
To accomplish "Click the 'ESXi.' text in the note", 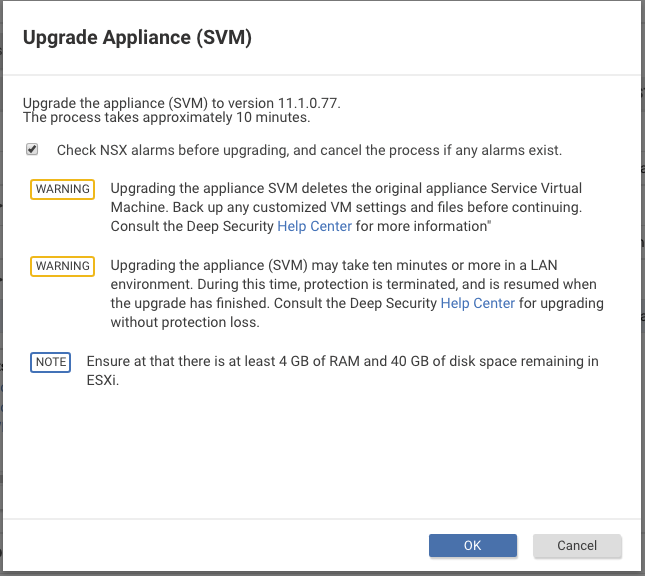I will tap(103, 380).
